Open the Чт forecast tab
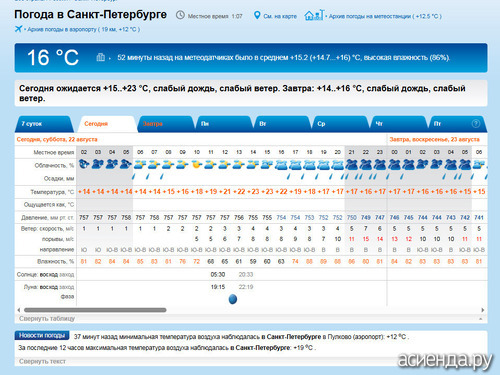This screenshot has width=500, height=375. pos(398,124)
